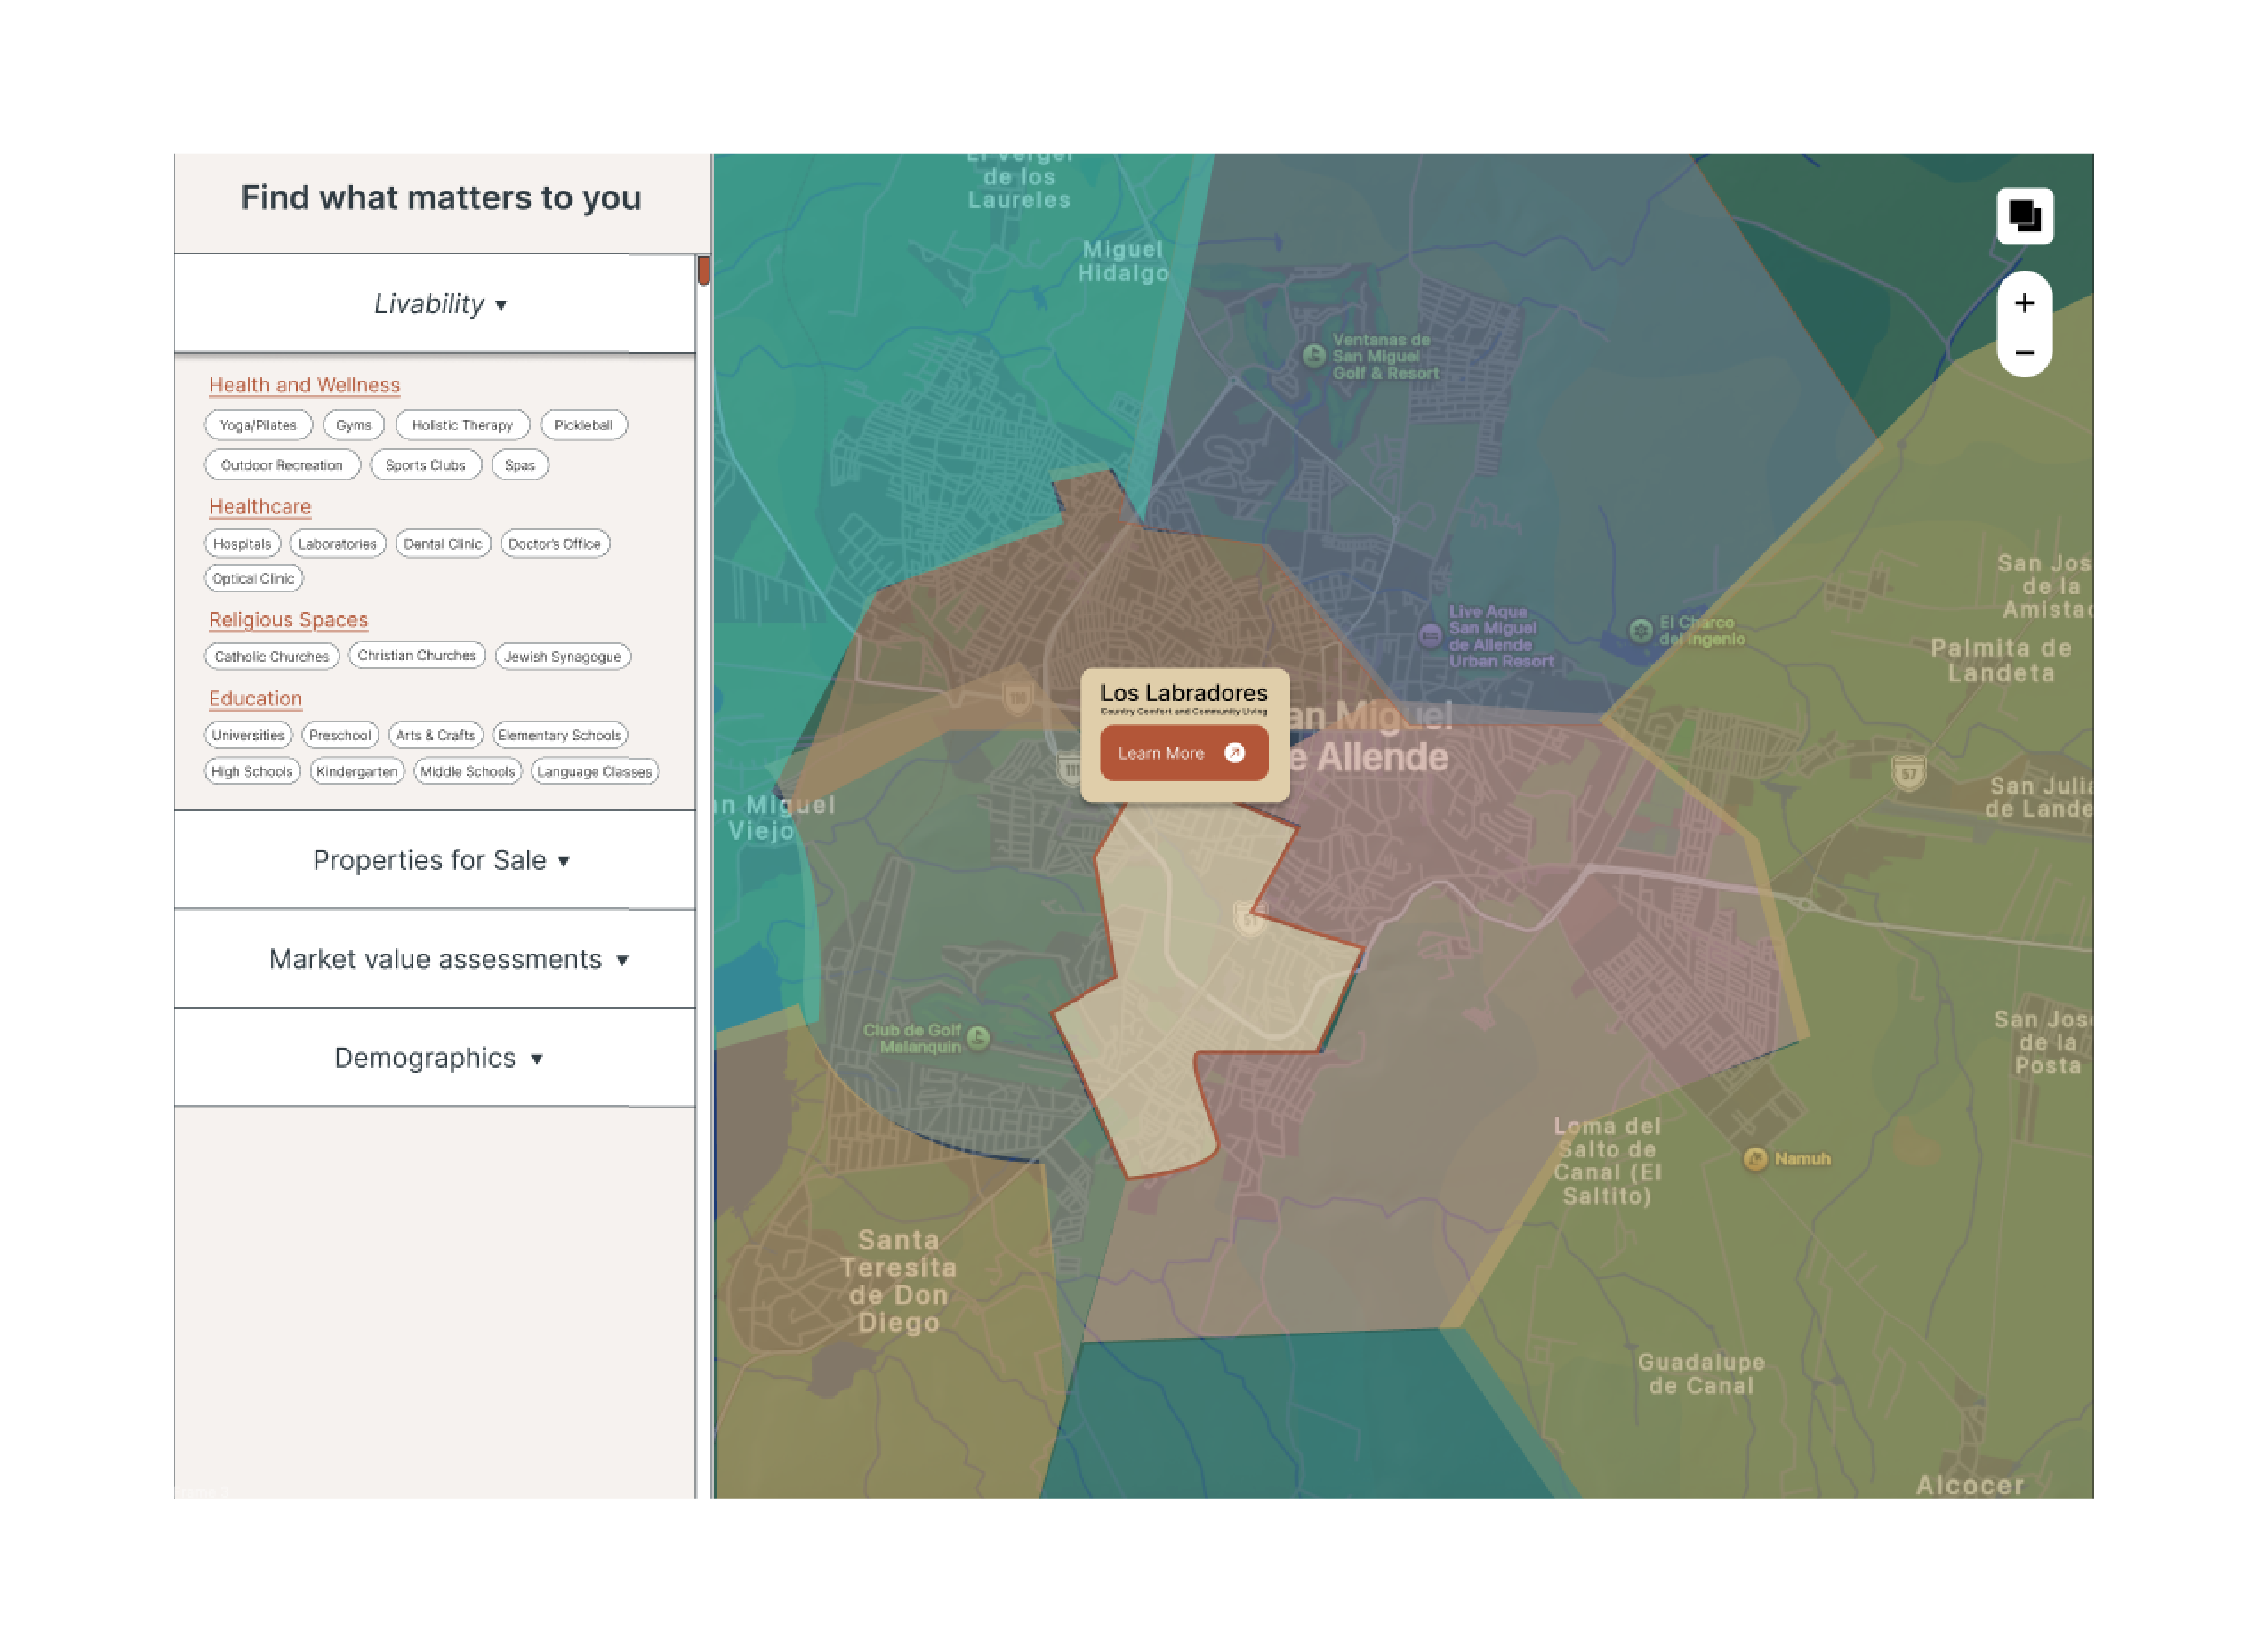The width and height of the screenshot is (2268, 1652).
Task: Click the Club de Golf Malanquin marker
Action: [978, 1038]
